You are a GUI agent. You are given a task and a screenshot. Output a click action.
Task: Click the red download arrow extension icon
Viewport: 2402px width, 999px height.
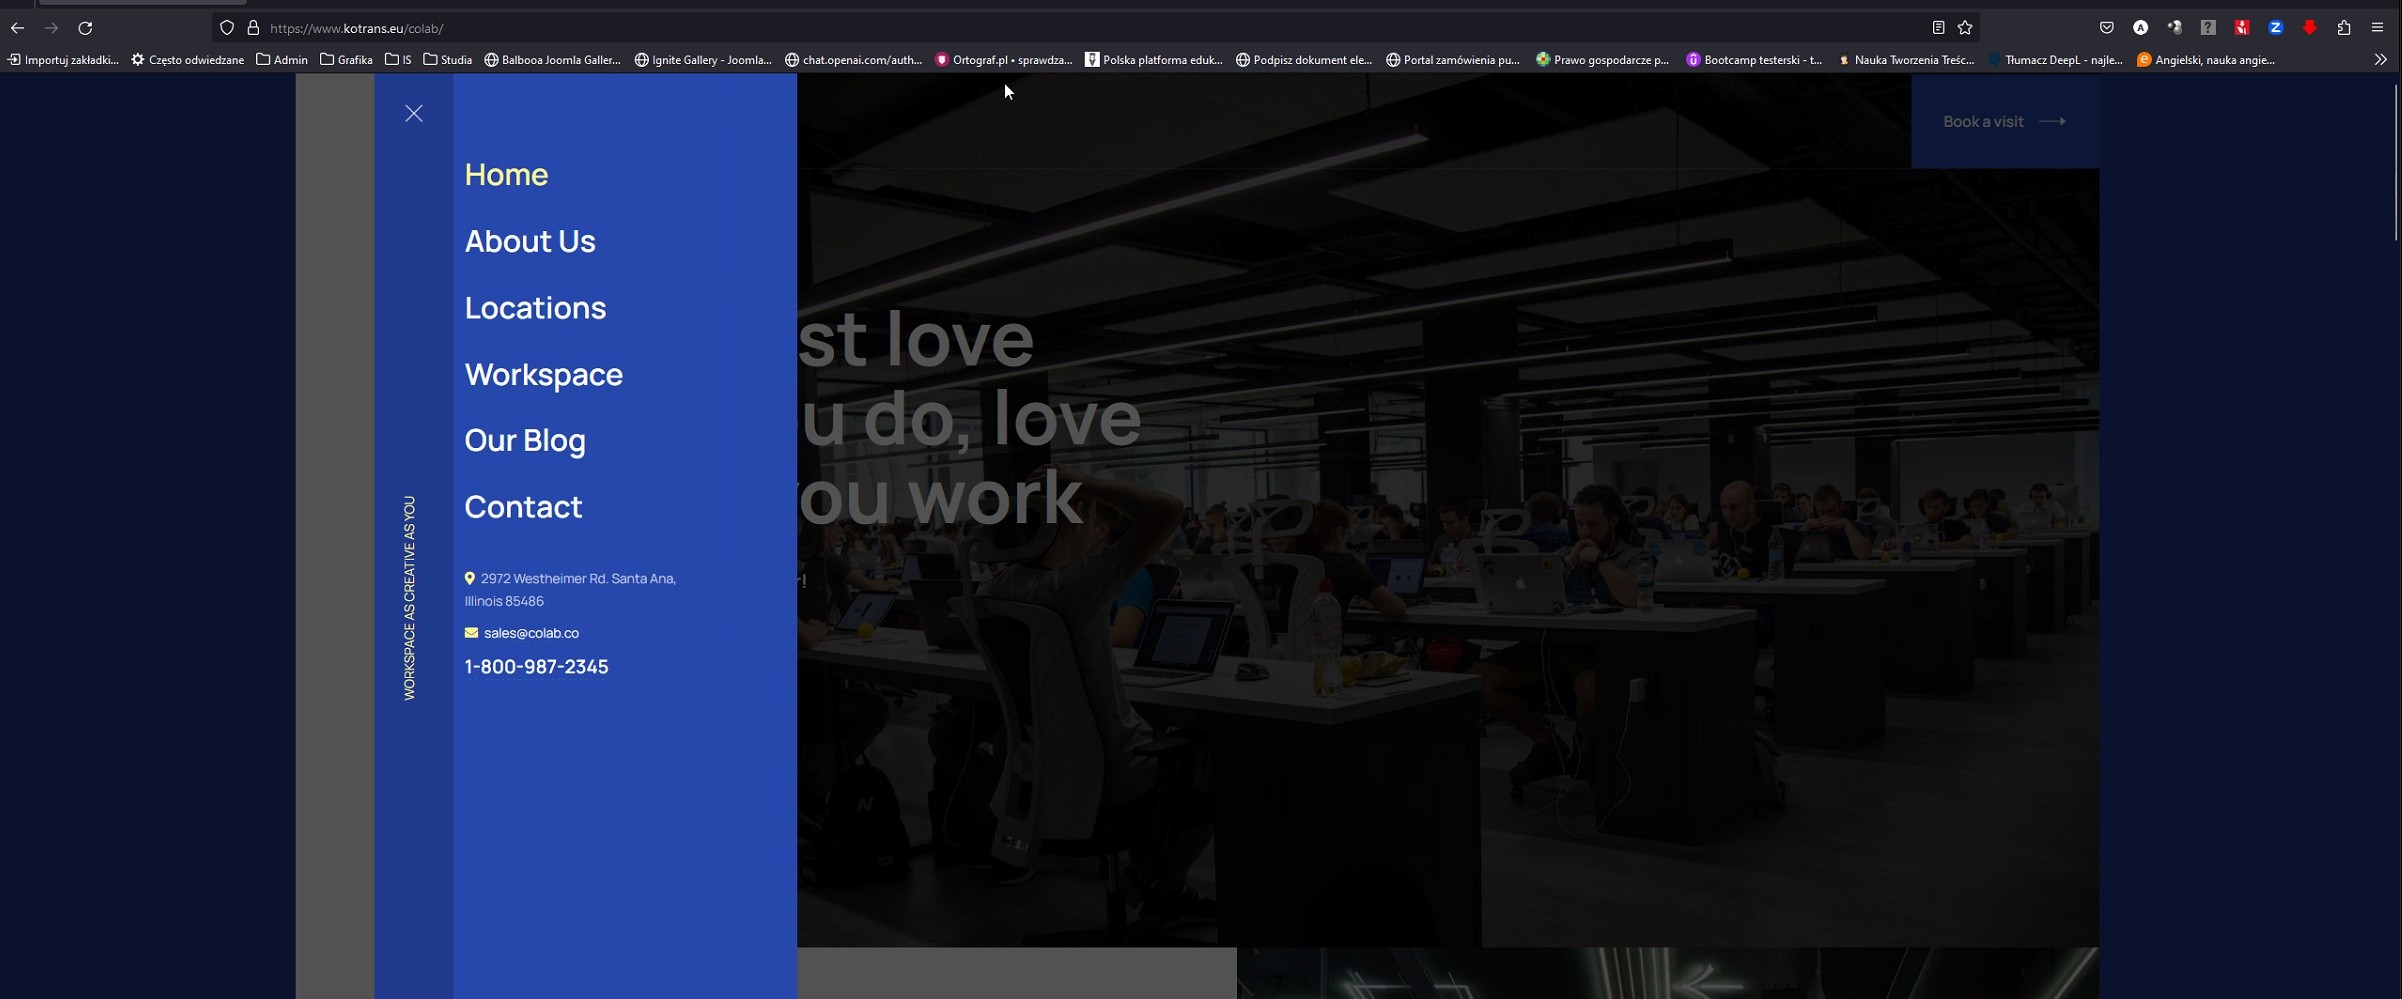click(2310, 28)
